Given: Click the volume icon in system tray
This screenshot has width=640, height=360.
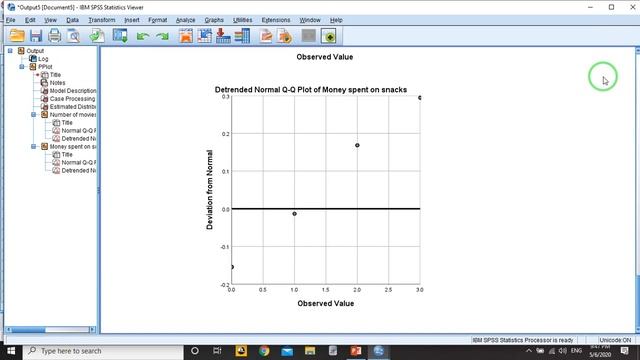Looking at the screenshot, I should pyautogui.click(x=563, y=351).
